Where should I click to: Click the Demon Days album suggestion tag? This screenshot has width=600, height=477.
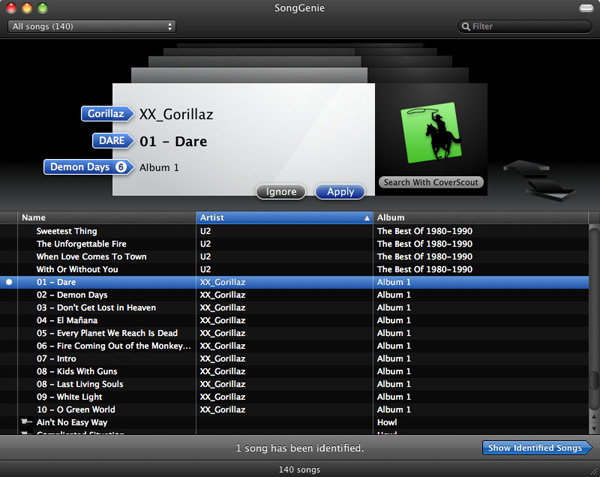[89, 167]
